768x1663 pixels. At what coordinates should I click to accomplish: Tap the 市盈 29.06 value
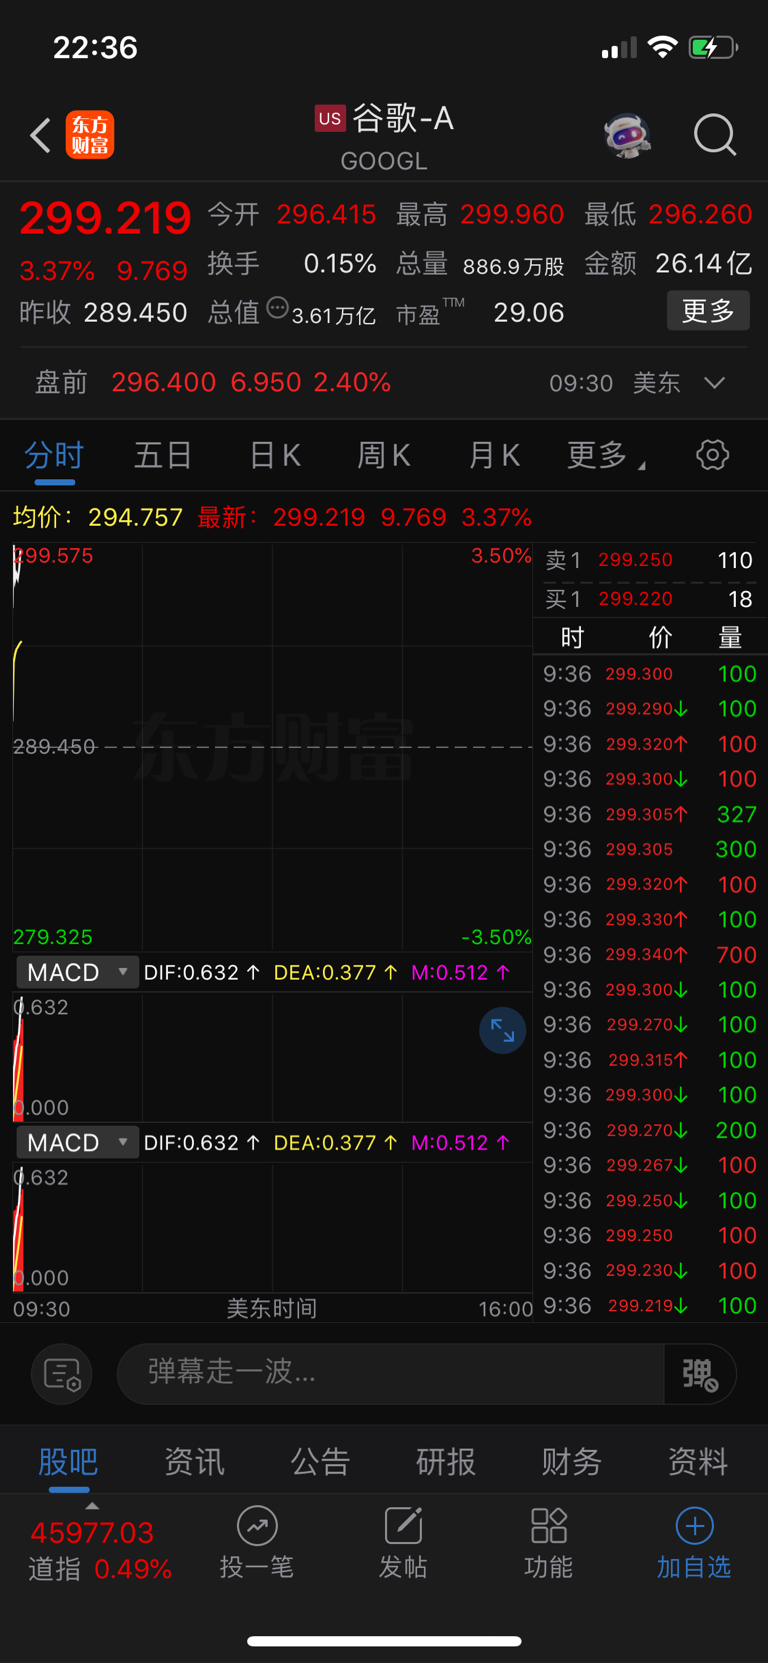point(529,312)
